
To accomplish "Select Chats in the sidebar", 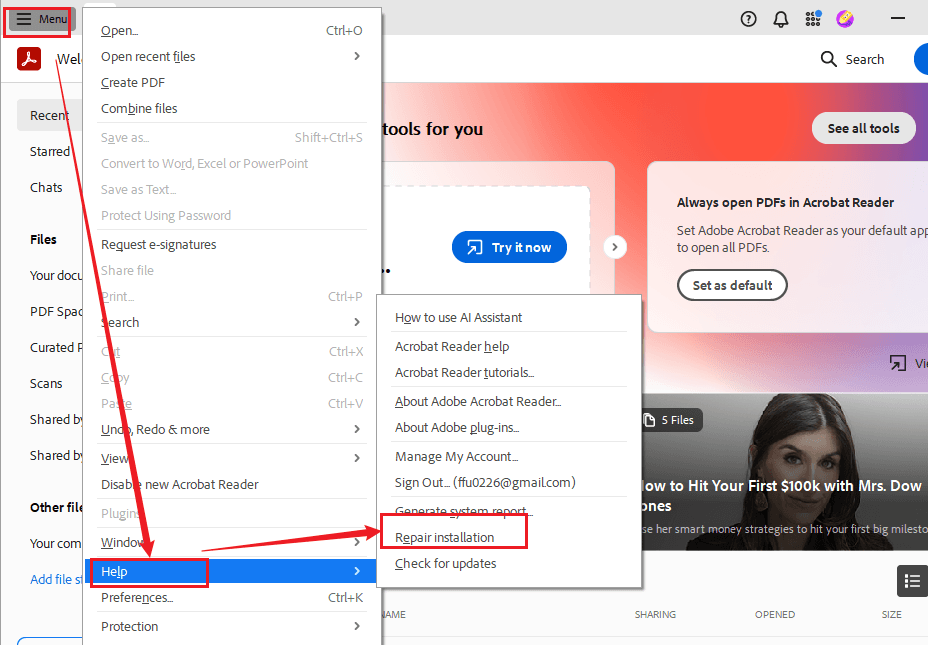I will (46, 188).
